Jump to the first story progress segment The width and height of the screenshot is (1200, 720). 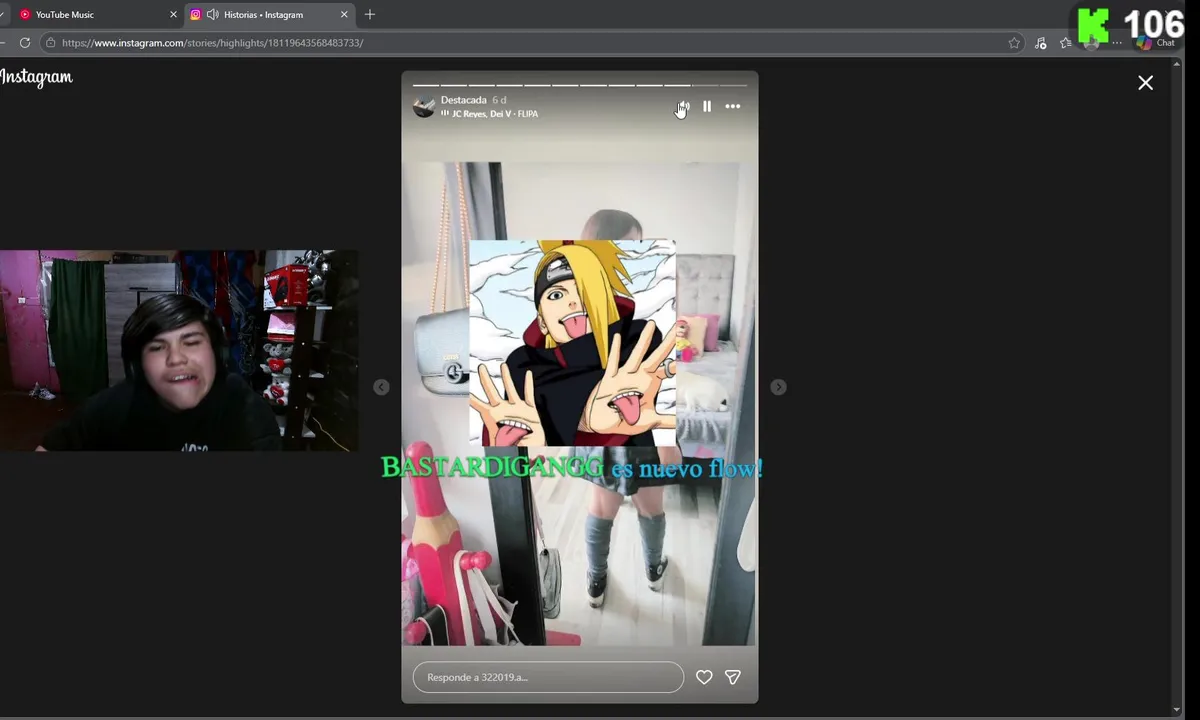coord(425,85)
